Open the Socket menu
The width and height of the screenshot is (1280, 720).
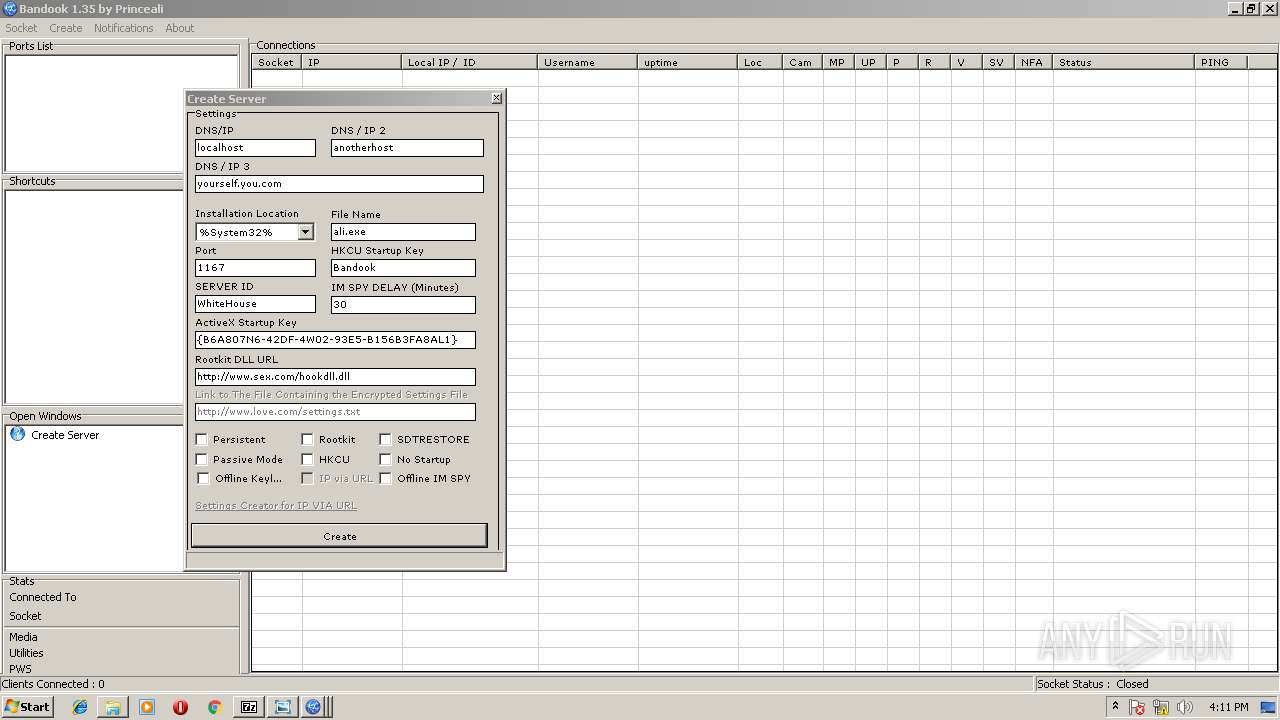[x=21, y=28]
